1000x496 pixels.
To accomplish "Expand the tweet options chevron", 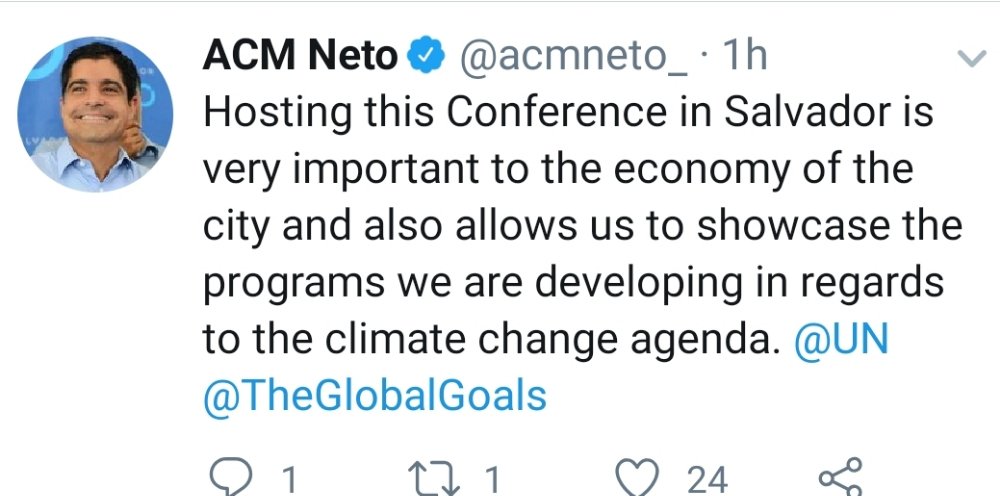I will pos(971,59).
